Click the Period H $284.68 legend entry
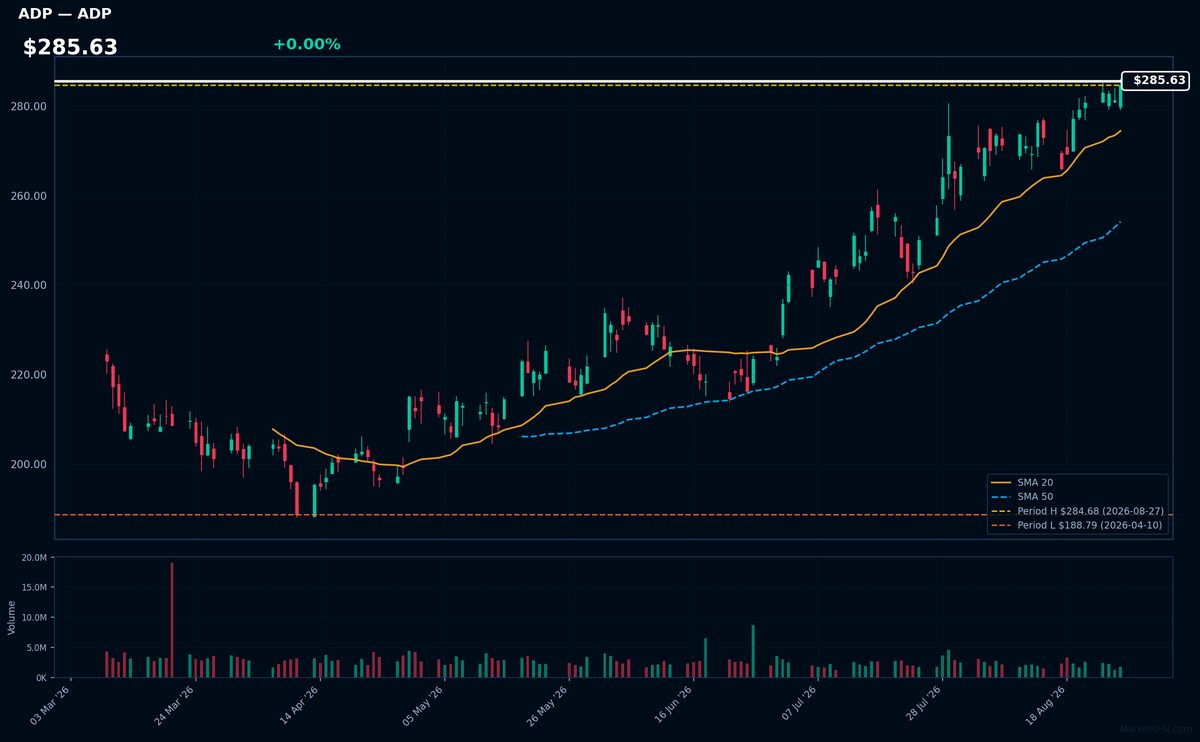This screenshot has width=1200, height=742. (x=1077, y=510)
